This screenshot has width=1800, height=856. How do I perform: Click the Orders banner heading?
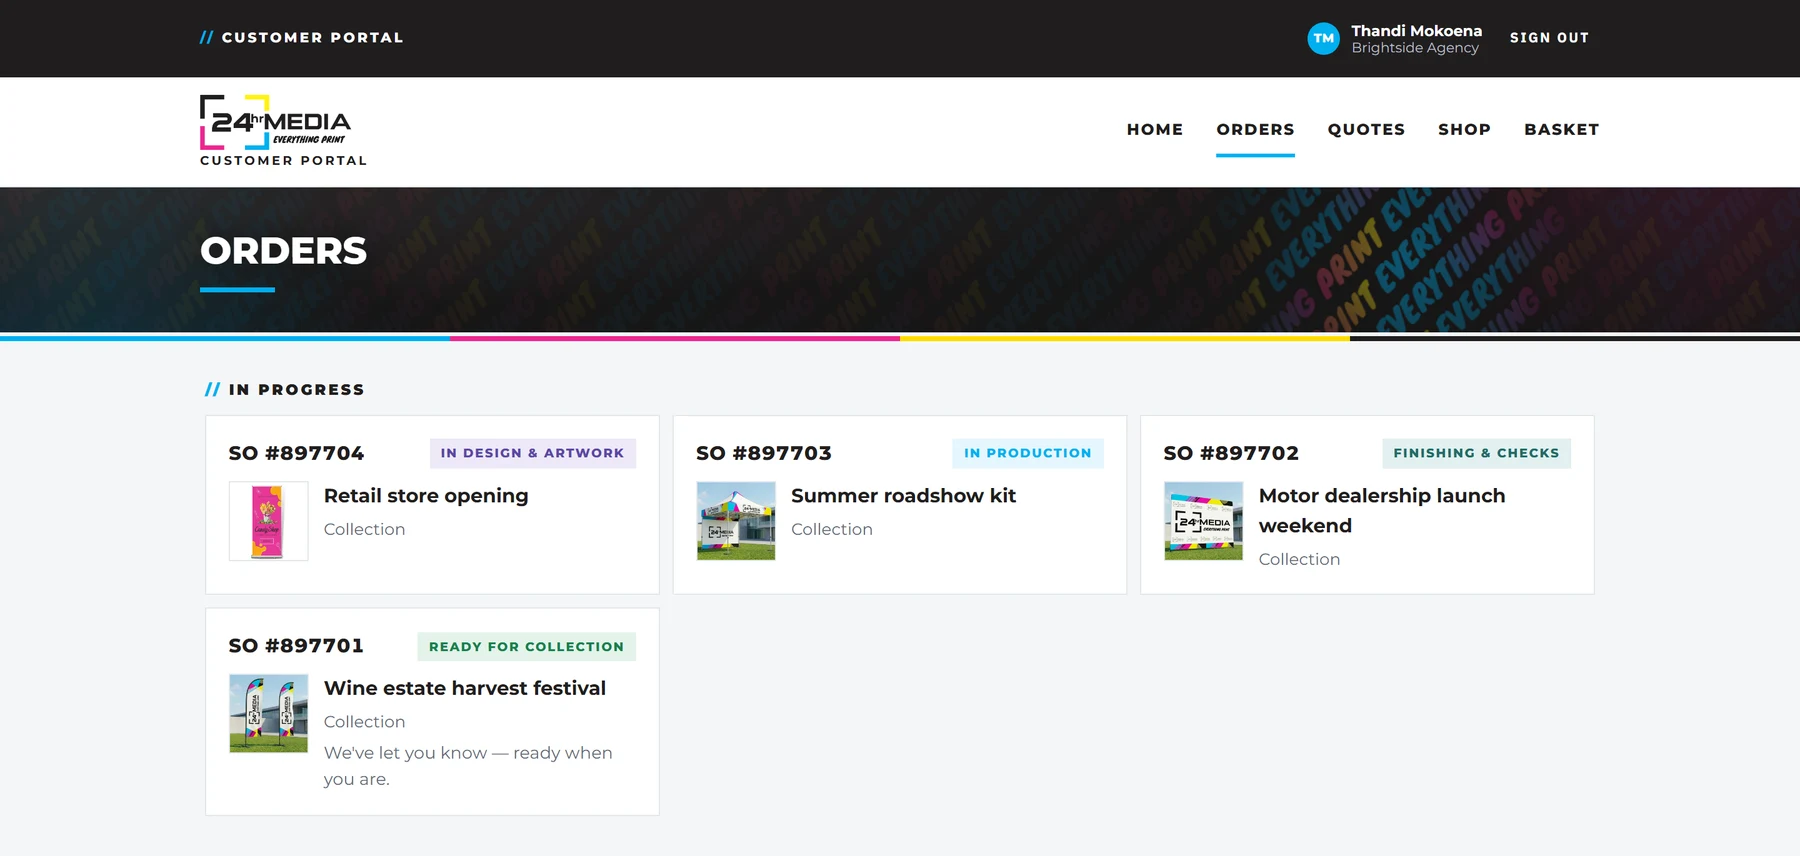click(x=283, y=251)
